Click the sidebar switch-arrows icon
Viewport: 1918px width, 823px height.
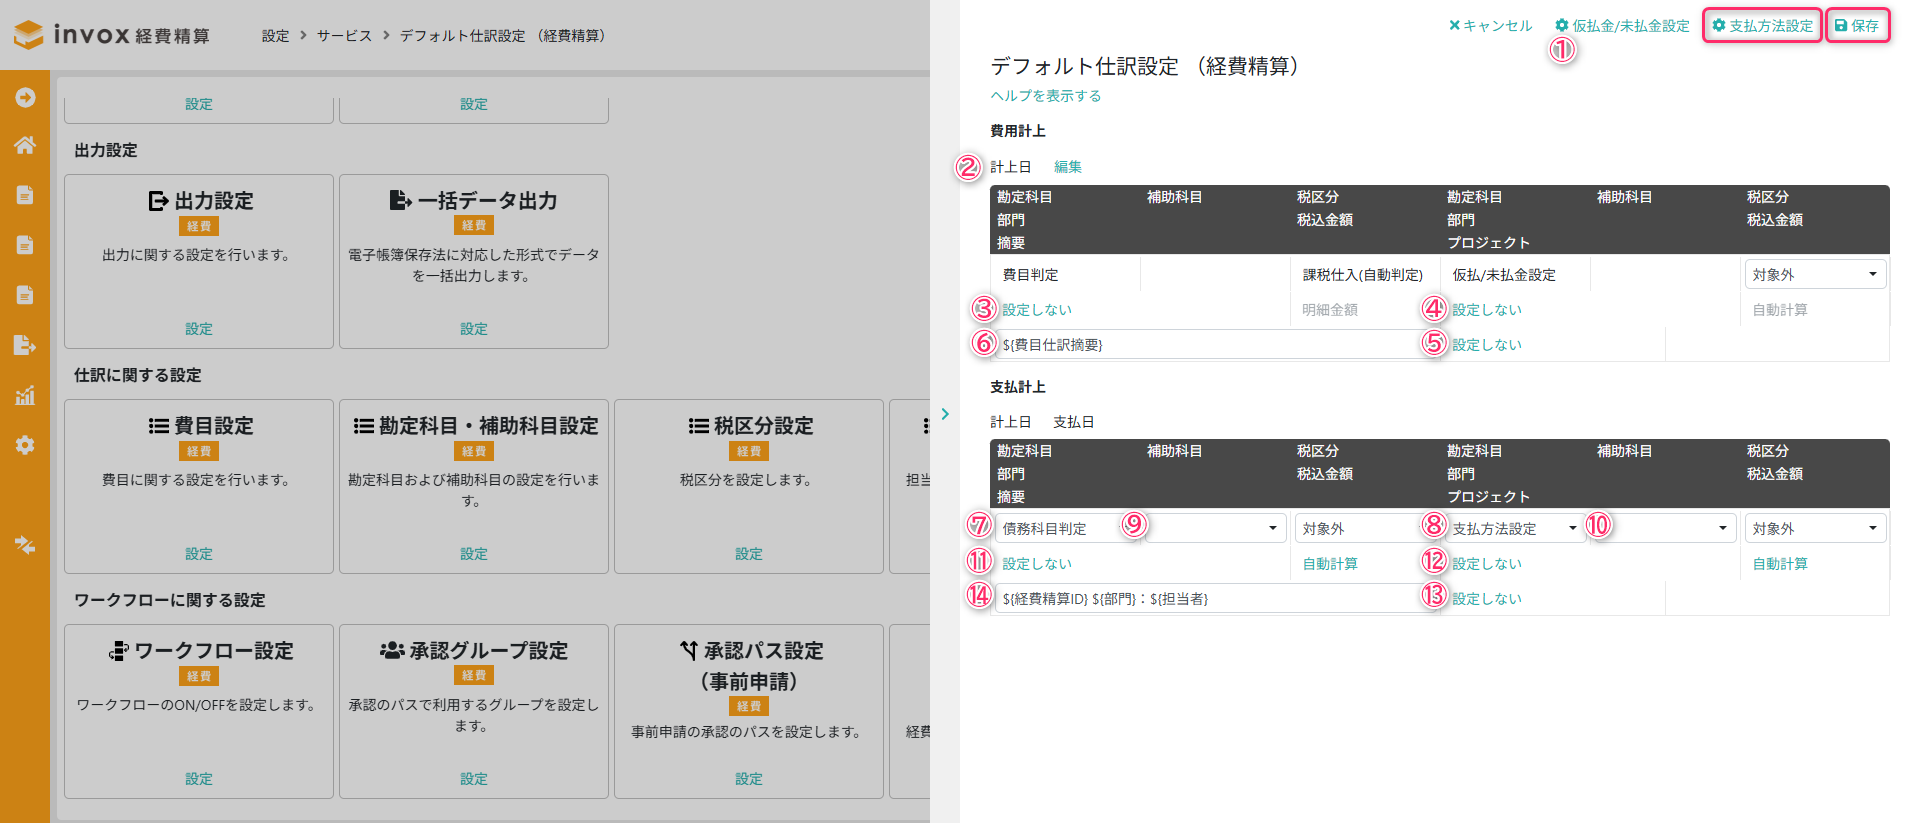pos(25,545)
